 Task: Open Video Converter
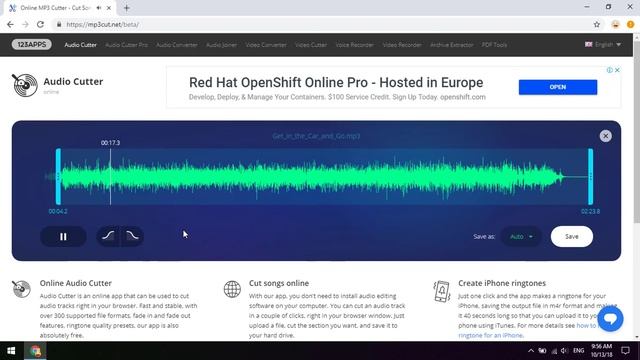pos(266,45)
